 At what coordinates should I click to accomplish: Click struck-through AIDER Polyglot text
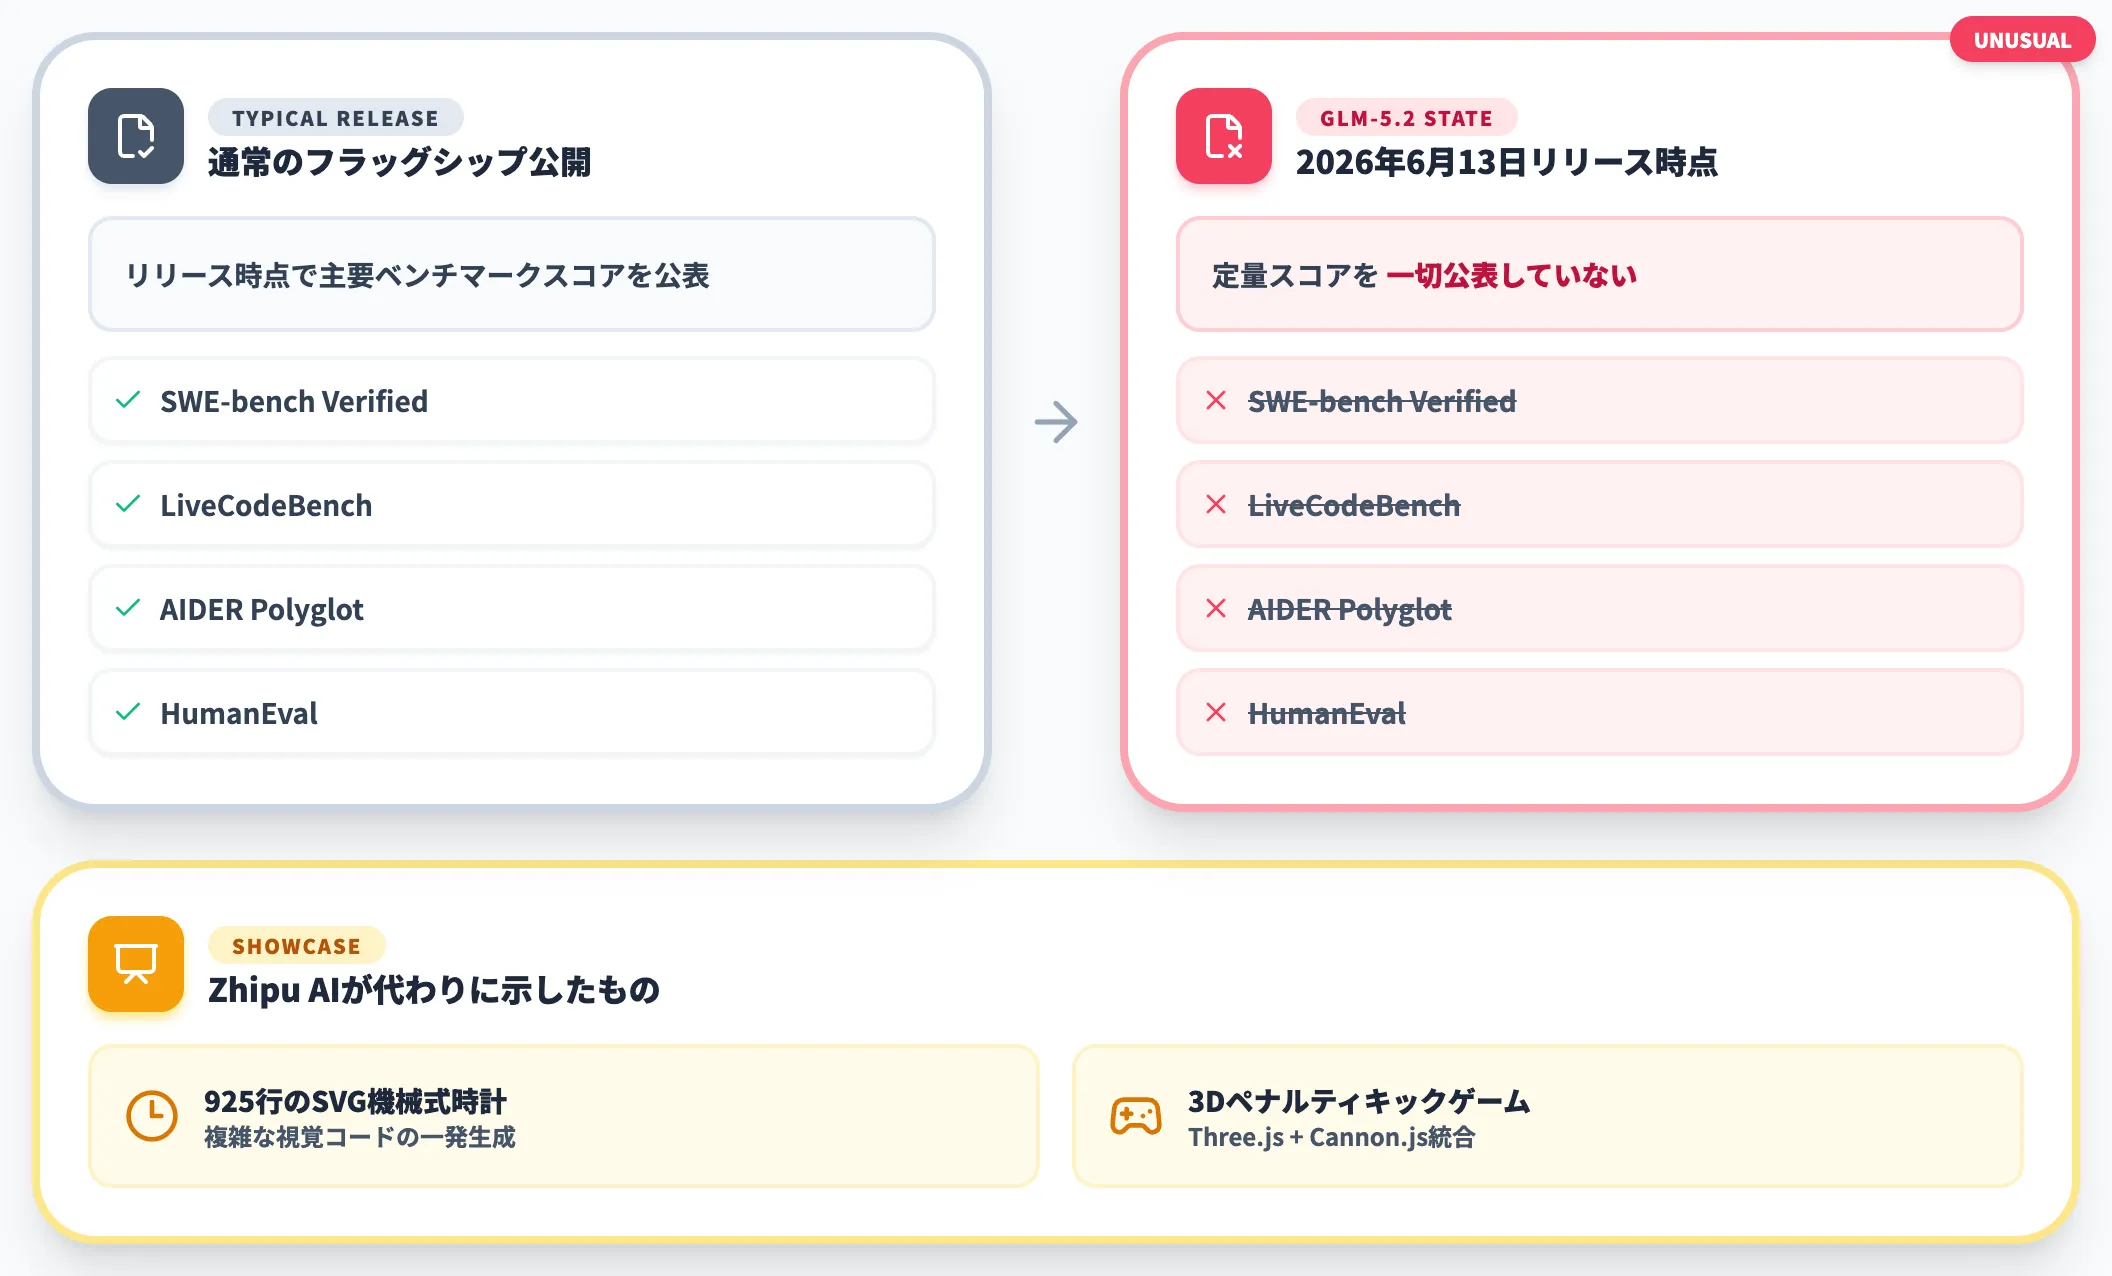tap(1350, 610)
